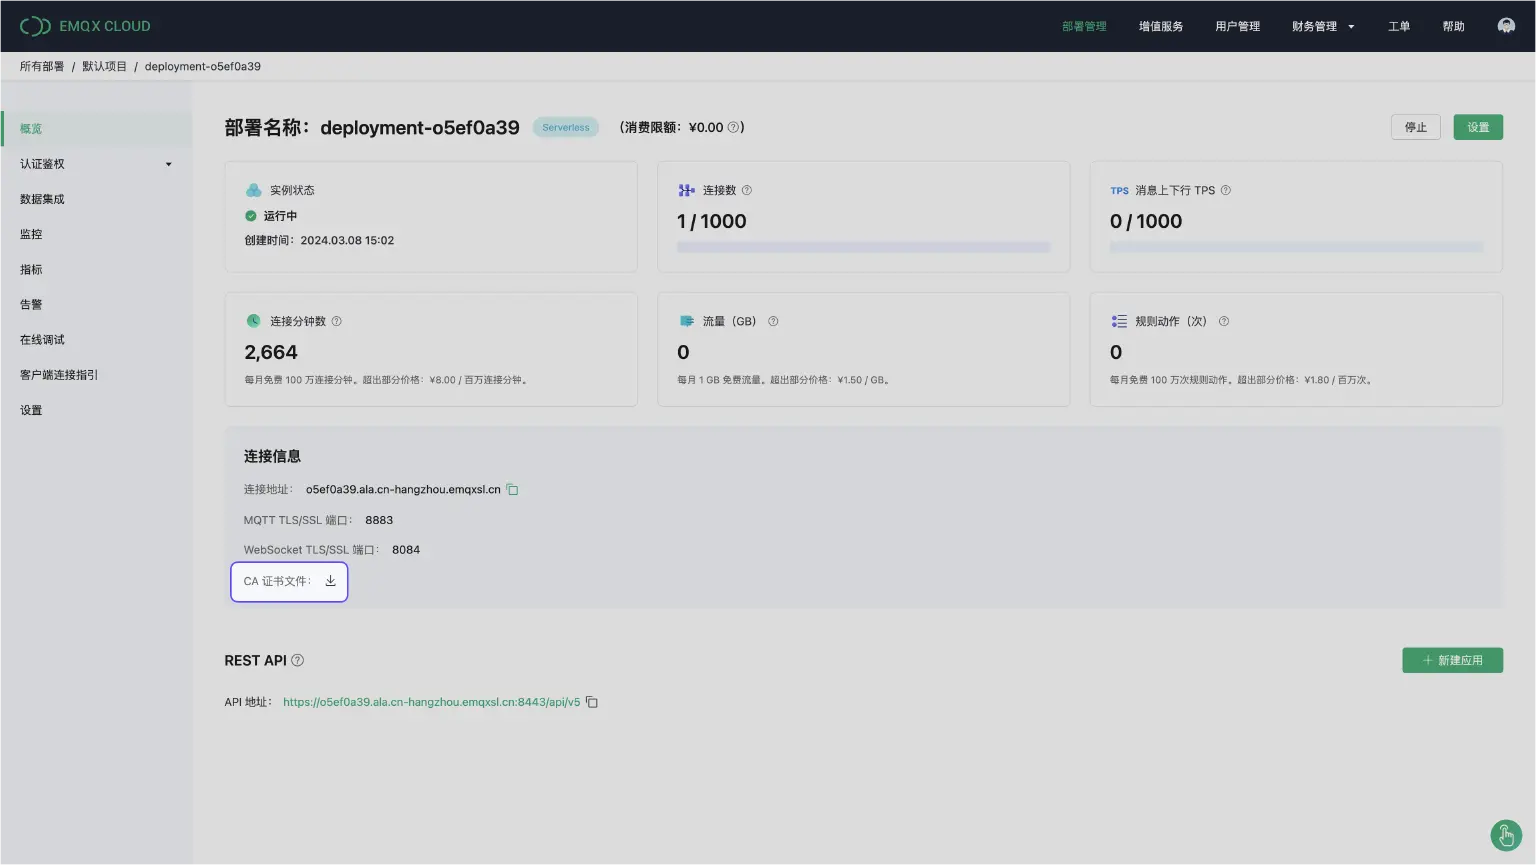This screenshot has height=865, width=1536.
Task: Show info for 规则动作 (次)
Action: 1224,321
